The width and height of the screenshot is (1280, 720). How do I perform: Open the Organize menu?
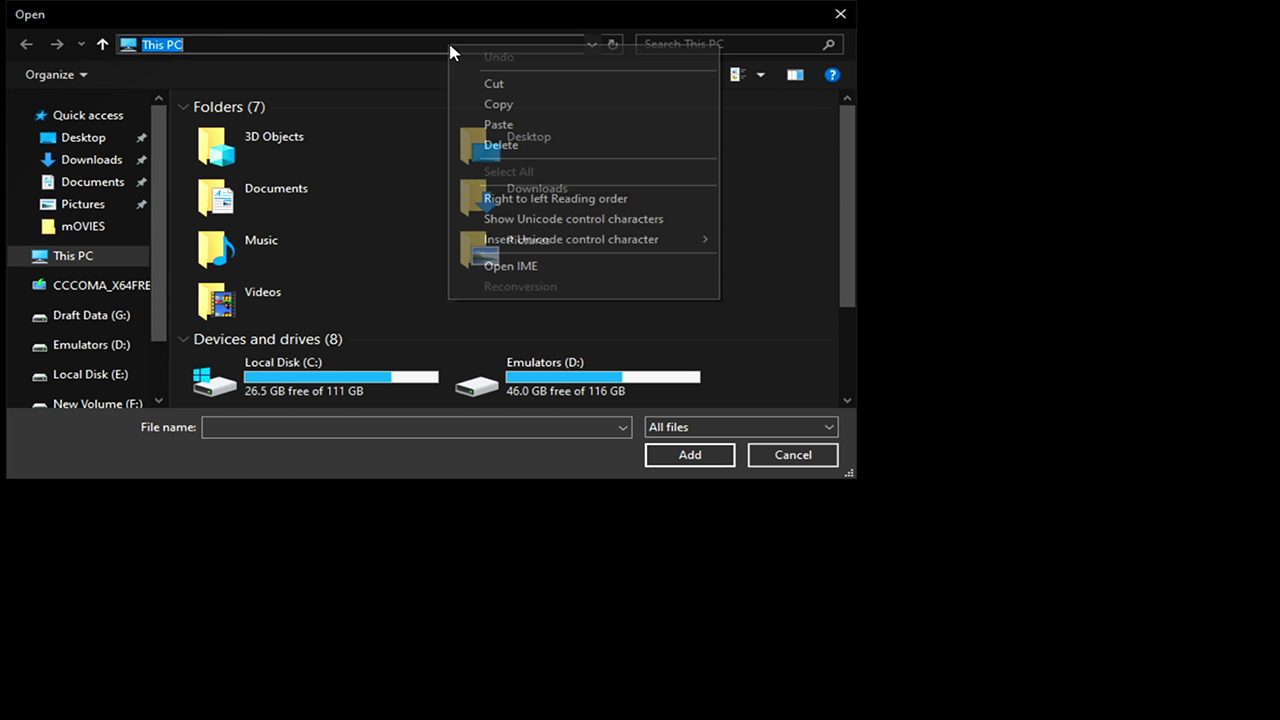(56, 75)
